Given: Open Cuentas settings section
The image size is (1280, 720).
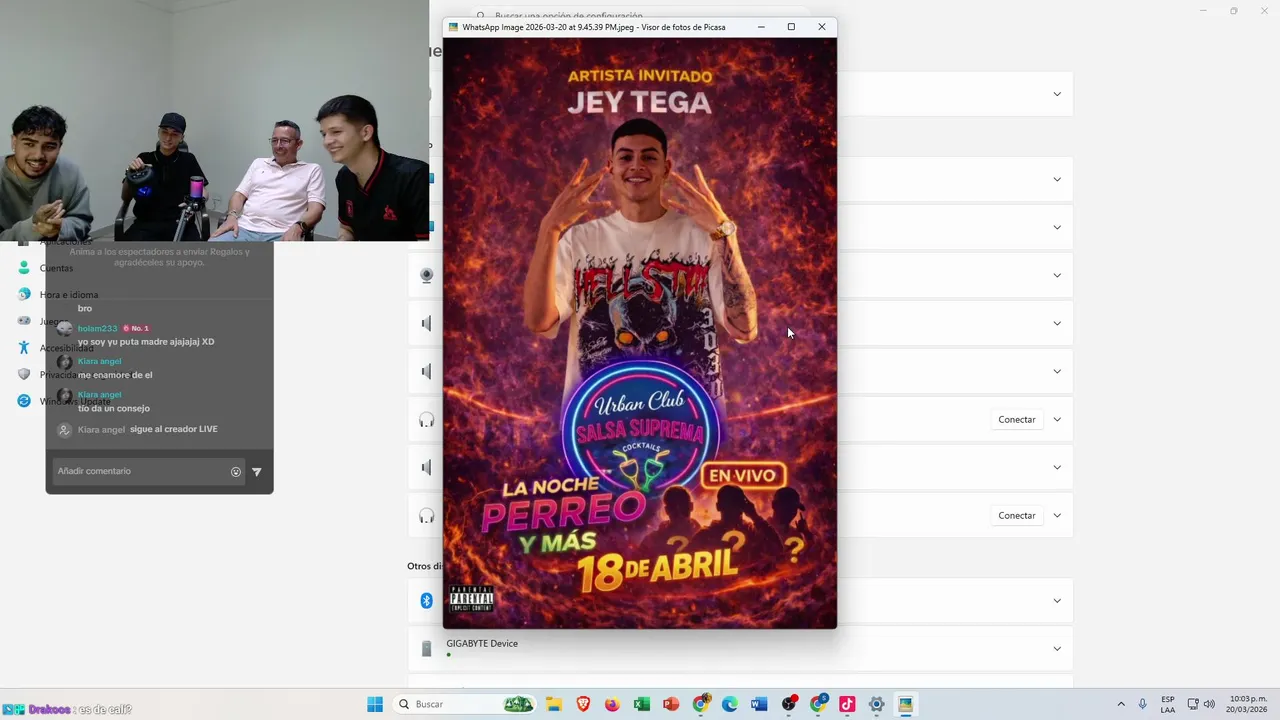Looking at the screenshot, I should 56,268.
